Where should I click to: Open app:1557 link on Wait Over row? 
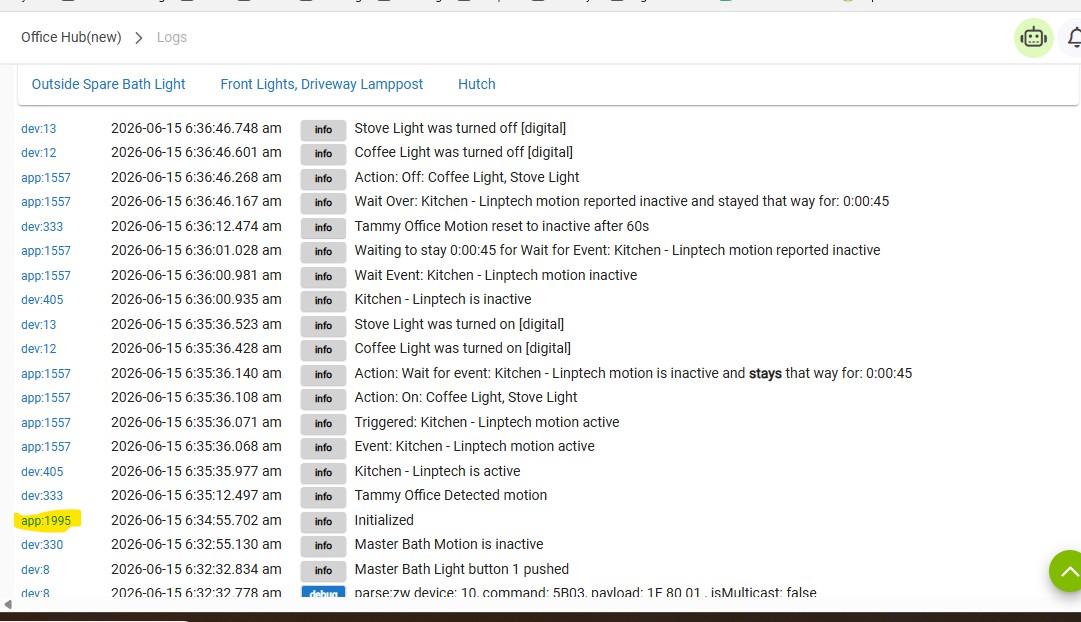point(46,202)
